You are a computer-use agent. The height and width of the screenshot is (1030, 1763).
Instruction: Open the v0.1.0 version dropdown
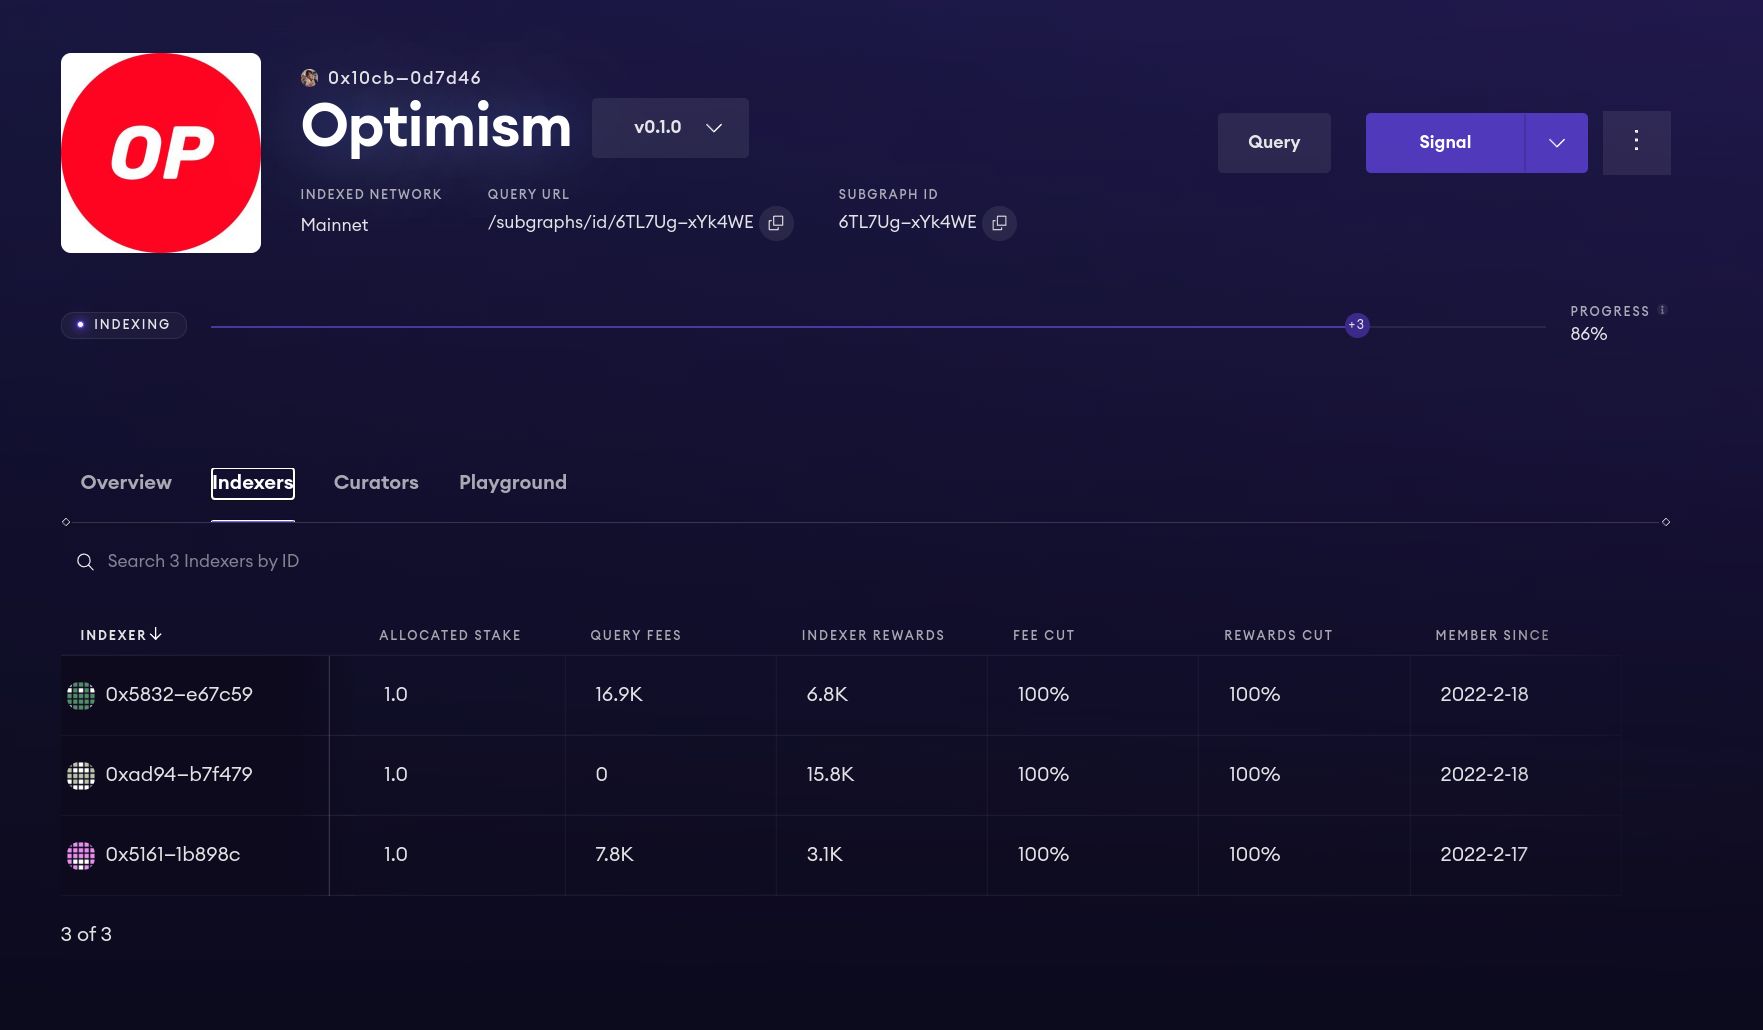670,127
